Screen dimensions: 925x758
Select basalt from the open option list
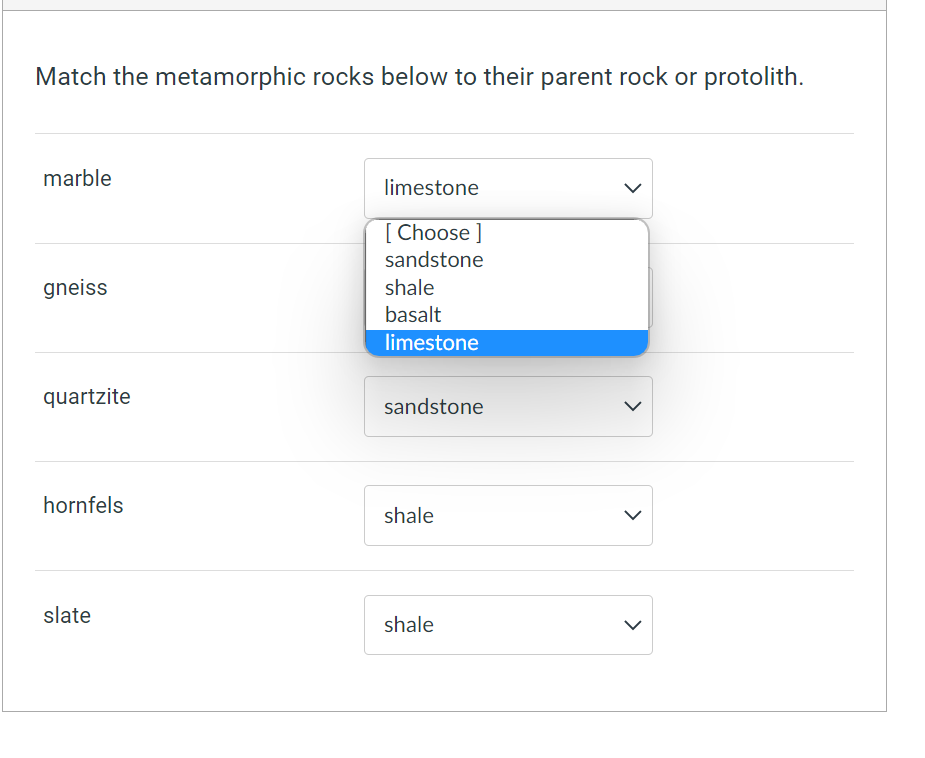(x=413, y=314)
